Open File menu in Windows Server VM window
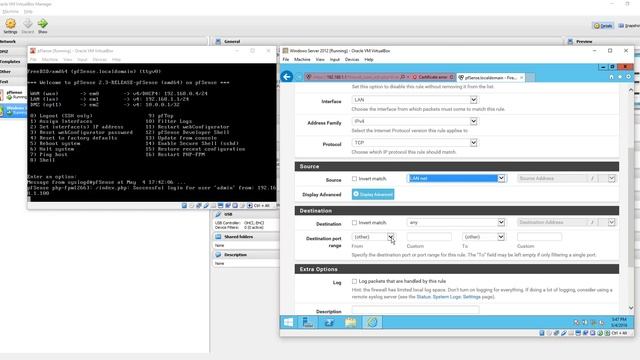This screenshot has width=640, height=360. click(x=286, y=60)
